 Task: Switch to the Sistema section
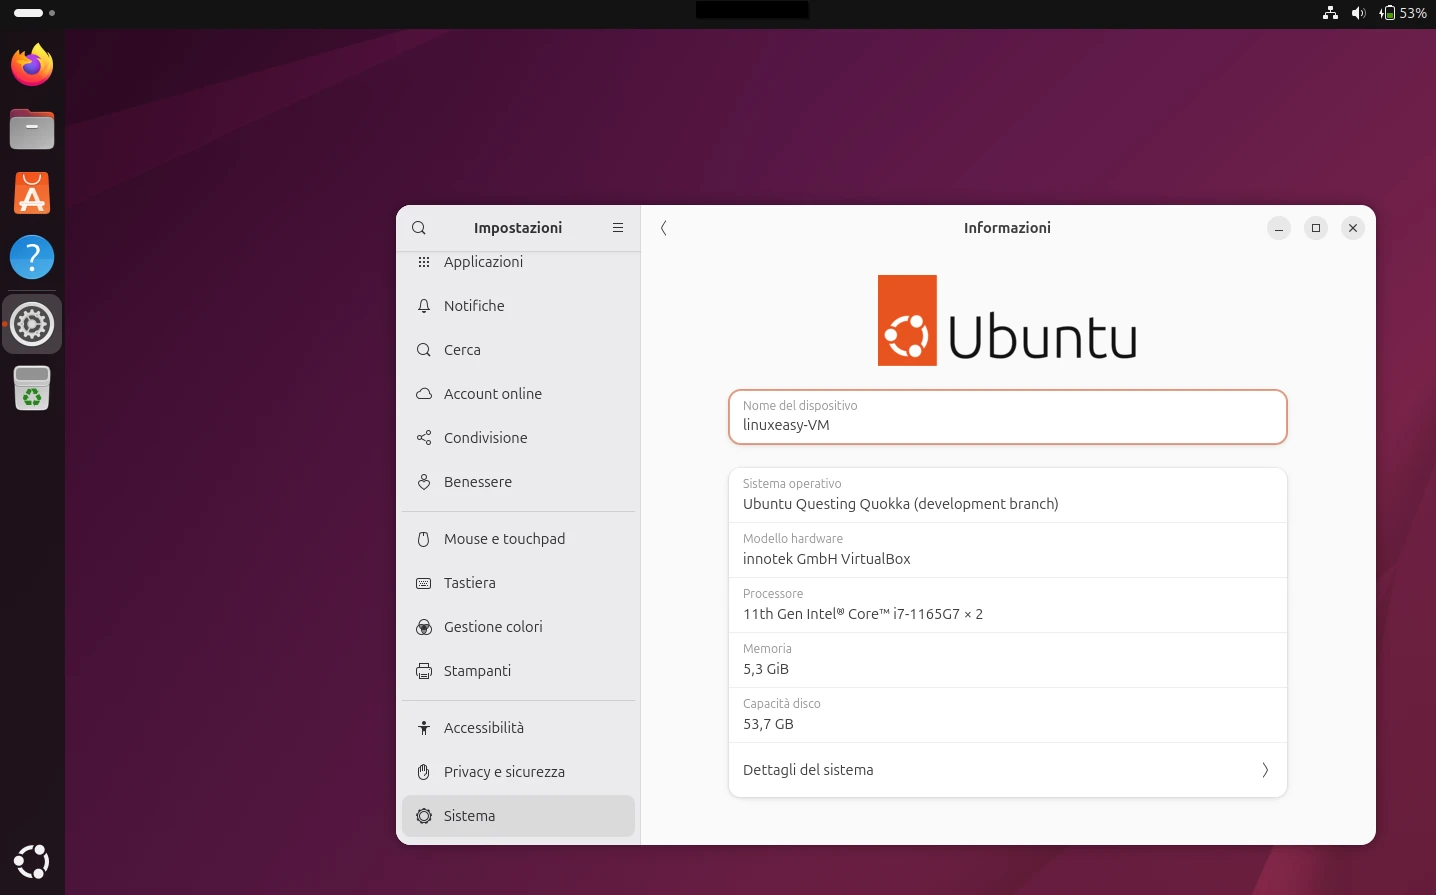pyautogui.click(x=469, y=815)
